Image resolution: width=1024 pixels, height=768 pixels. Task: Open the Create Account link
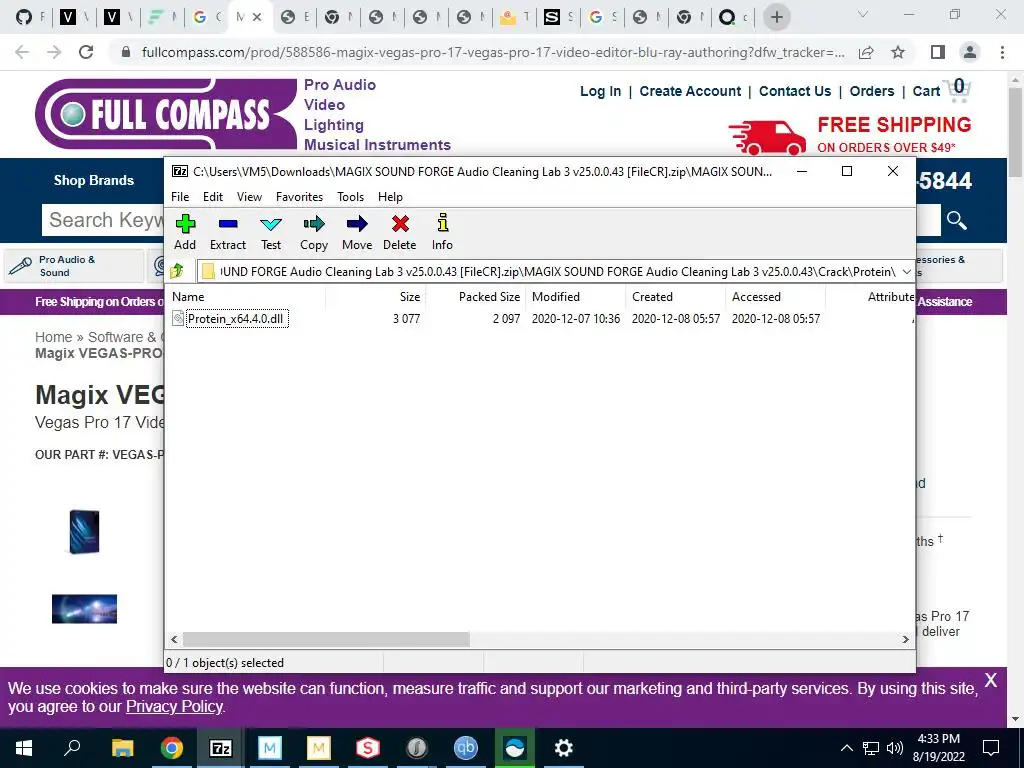[690, 91]
